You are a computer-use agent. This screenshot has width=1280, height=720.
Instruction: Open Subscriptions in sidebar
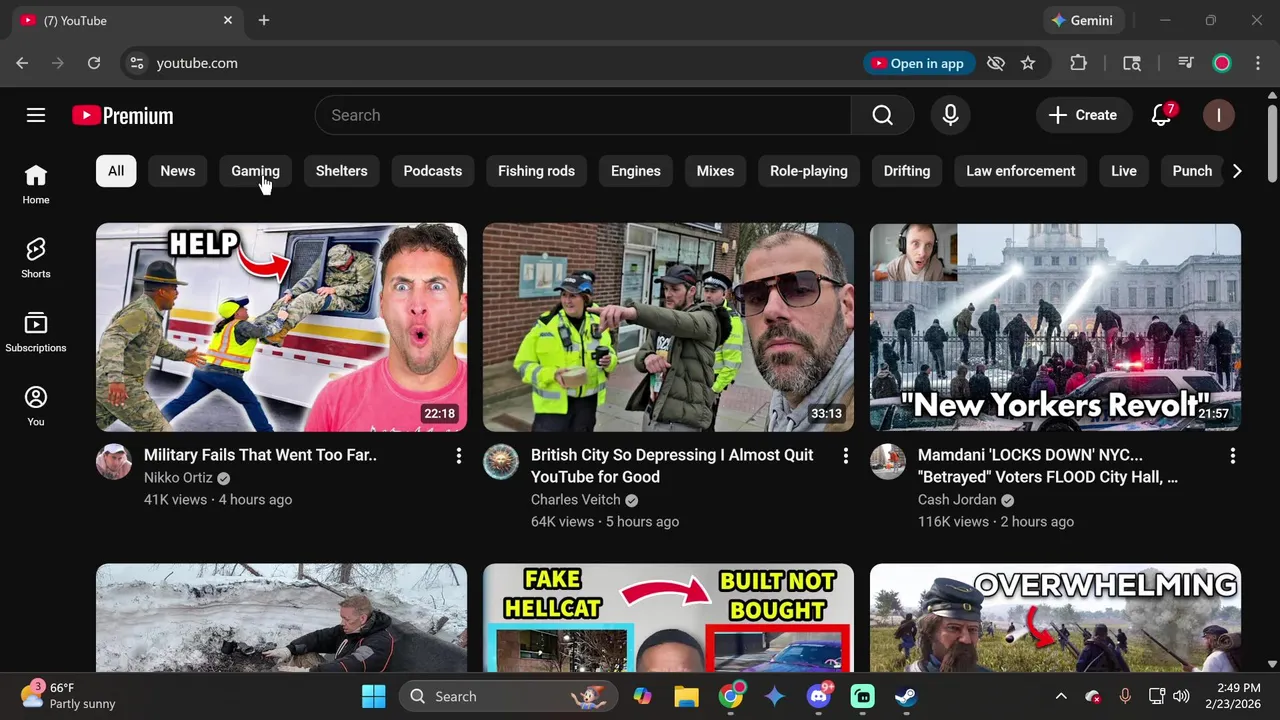point(36,333)
